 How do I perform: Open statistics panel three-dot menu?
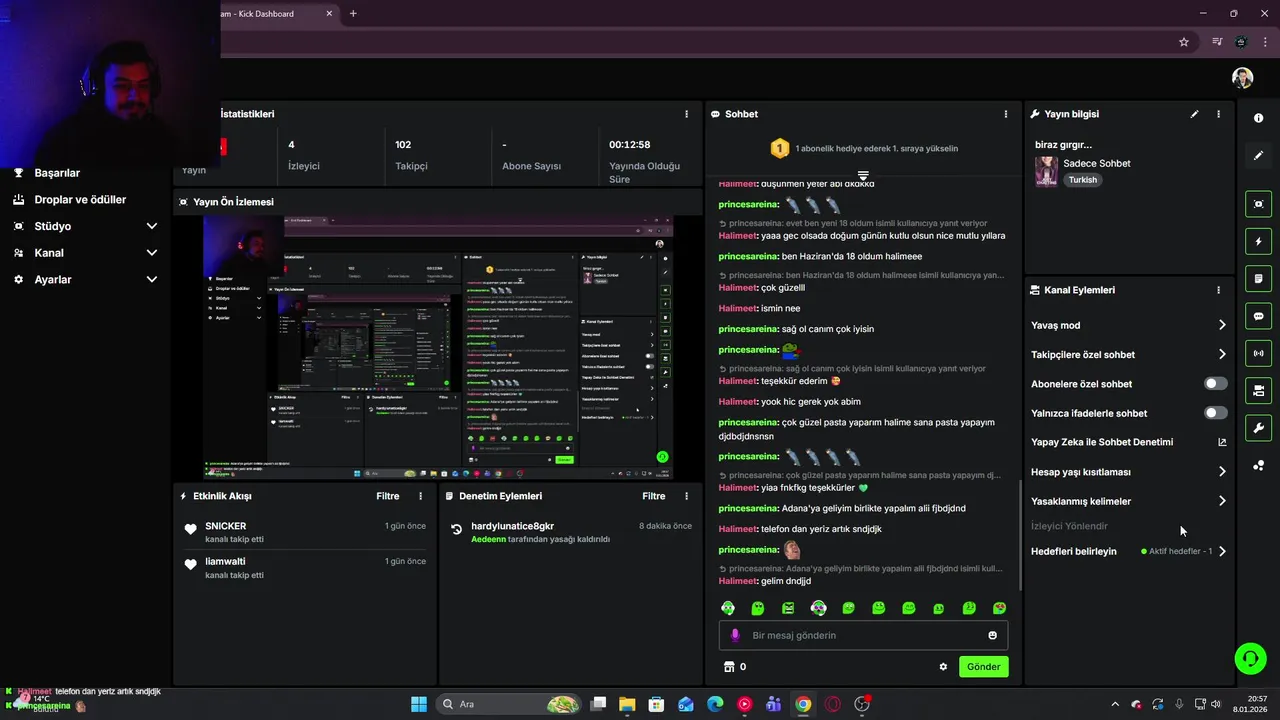686,114
